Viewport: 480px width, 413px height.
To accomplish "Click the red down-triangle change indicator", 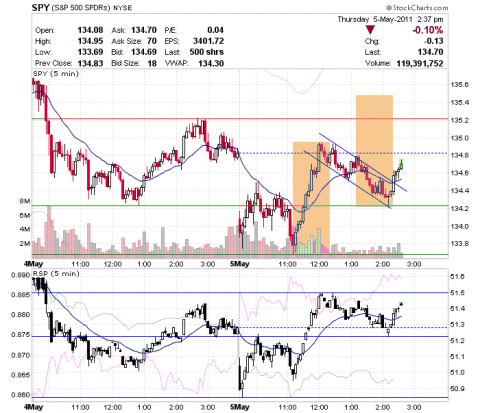I will click(370, 30).
